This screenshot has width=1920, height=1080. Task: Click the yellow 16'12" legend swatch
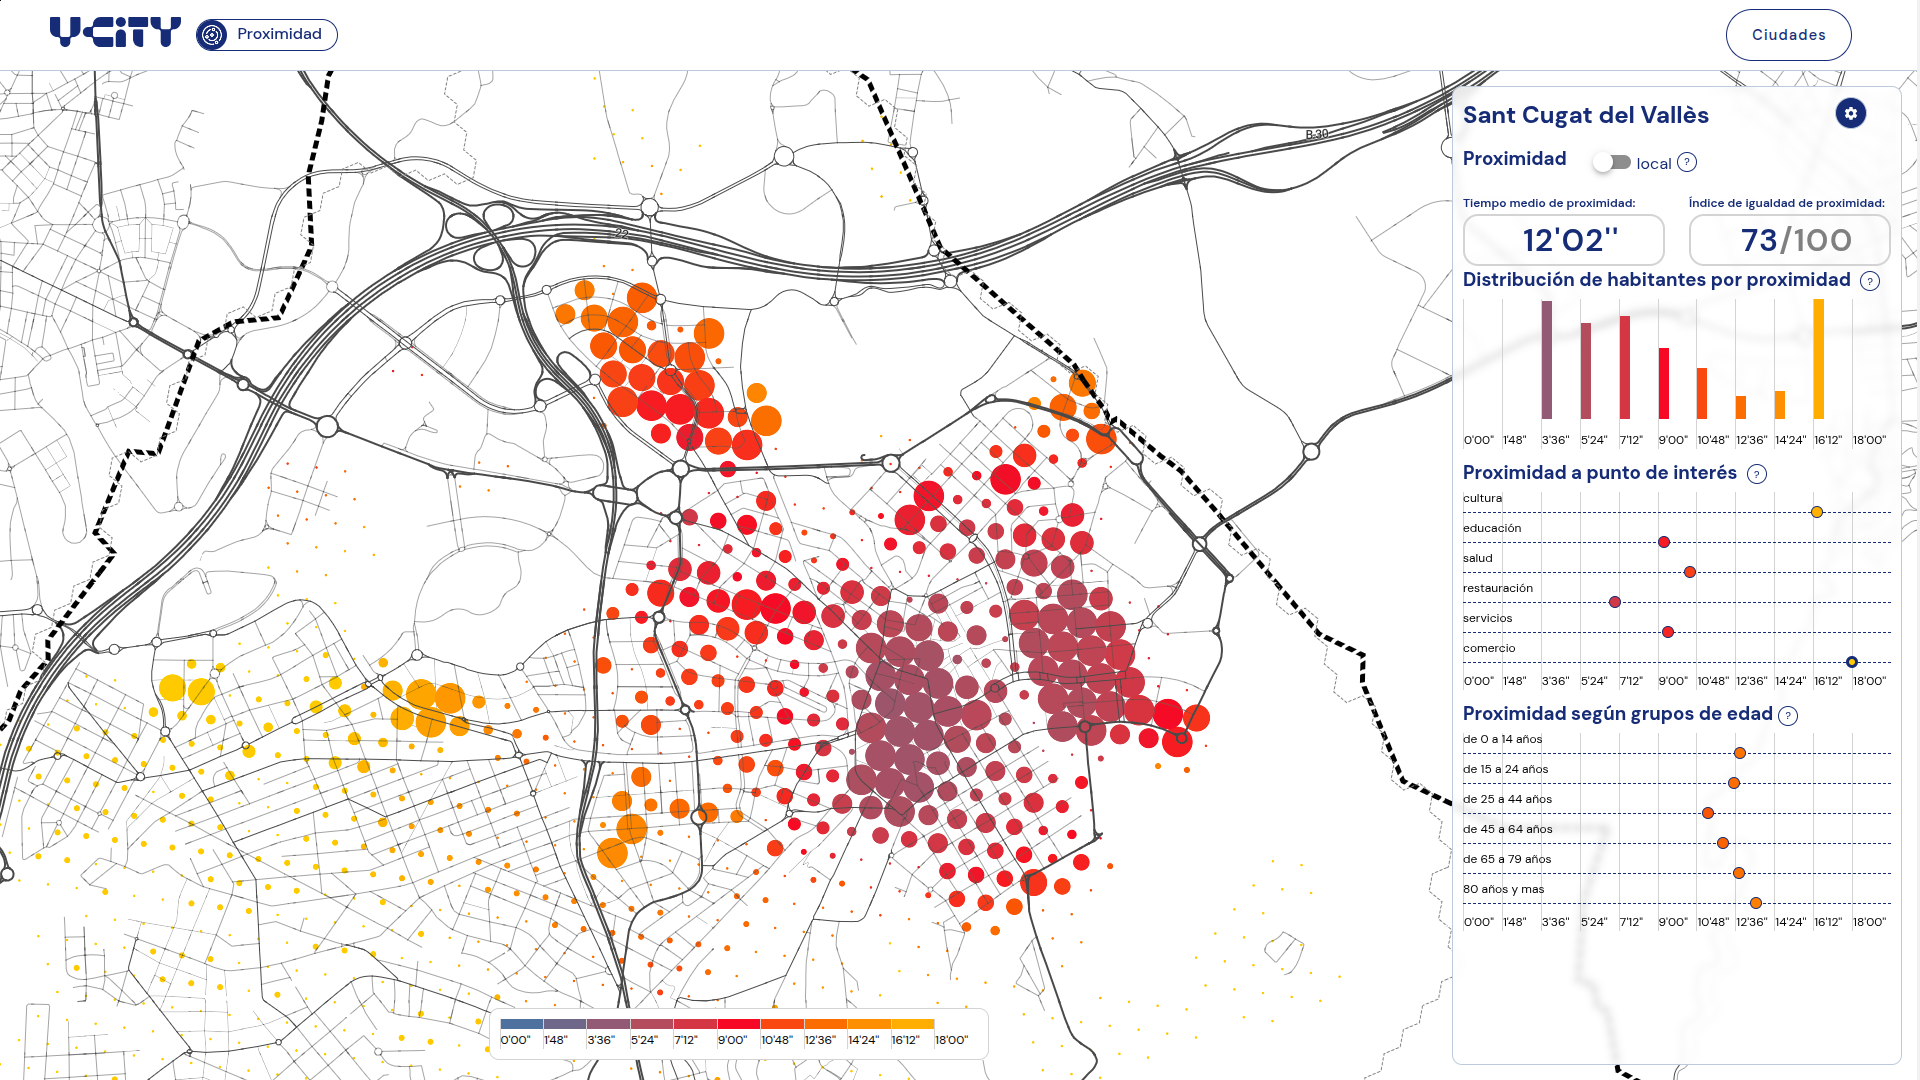pos(912,1024)
